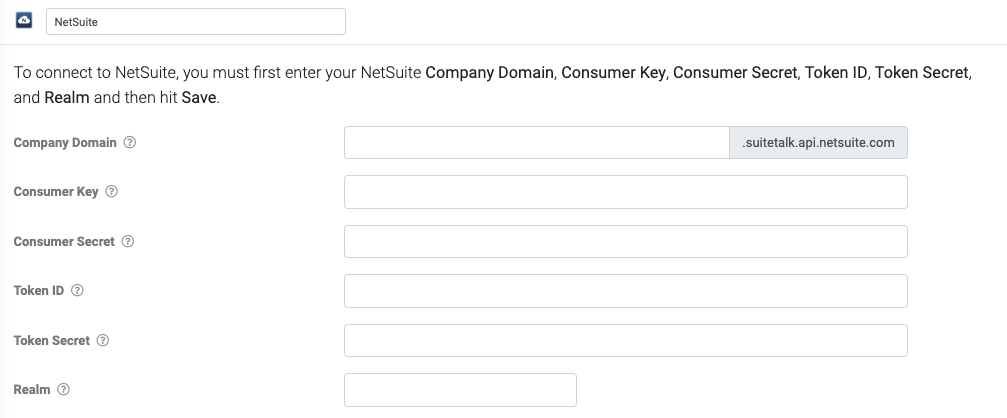Click the Consumer Secret field label text

point(64,241)
